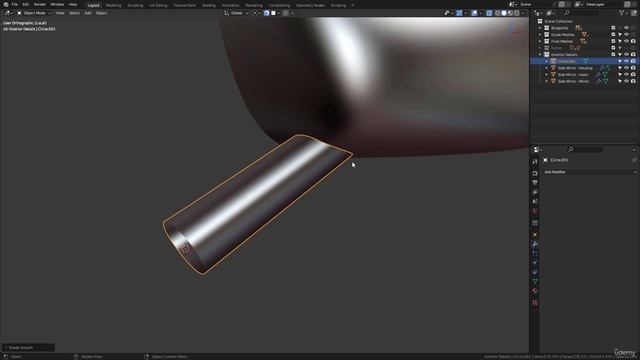The height and width of the screenshot is (360, 640).
Task: Open the viewport Add menu
Action: [x=88, y=13]
